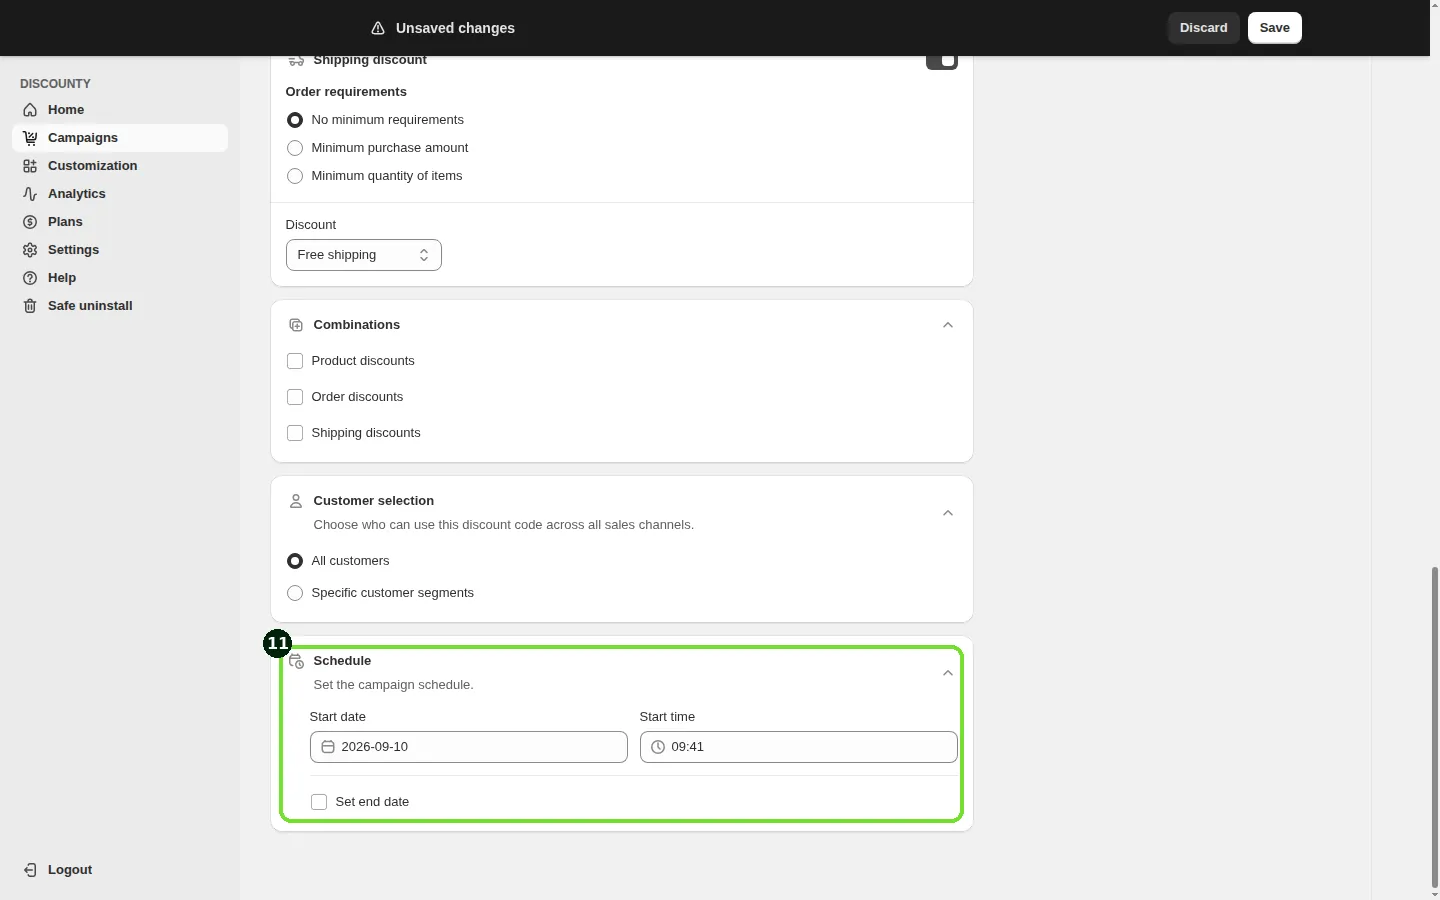This screenshot has height=900, width=1440.
Task: Click the clock icon in Start time
Action: [x=658, y=747]
